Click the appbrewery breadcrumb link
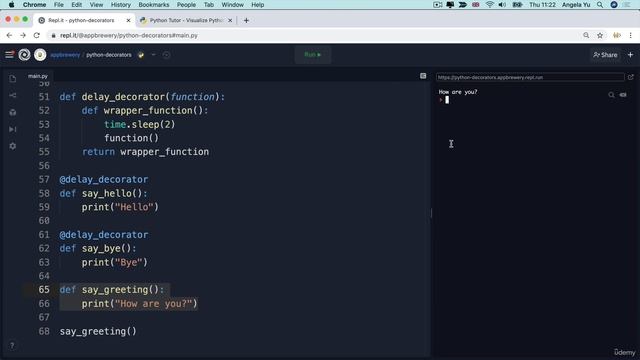This screenshot has height=360, width=640. [x=65, y=55]
